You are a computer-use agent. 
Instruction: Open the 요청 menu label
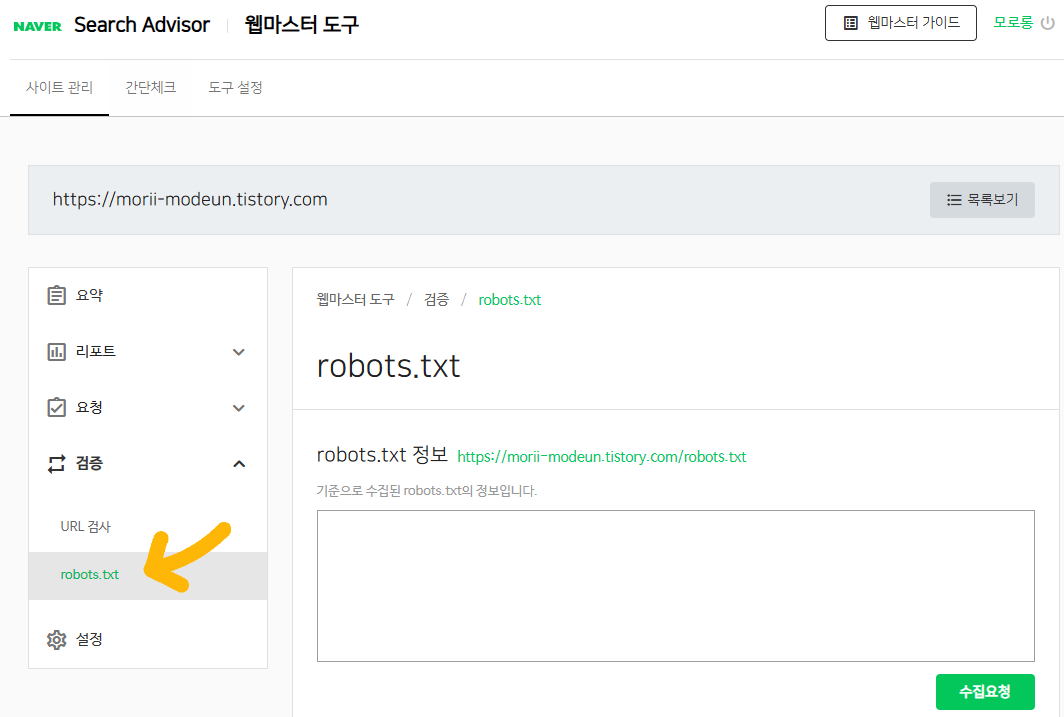(89, 407)
